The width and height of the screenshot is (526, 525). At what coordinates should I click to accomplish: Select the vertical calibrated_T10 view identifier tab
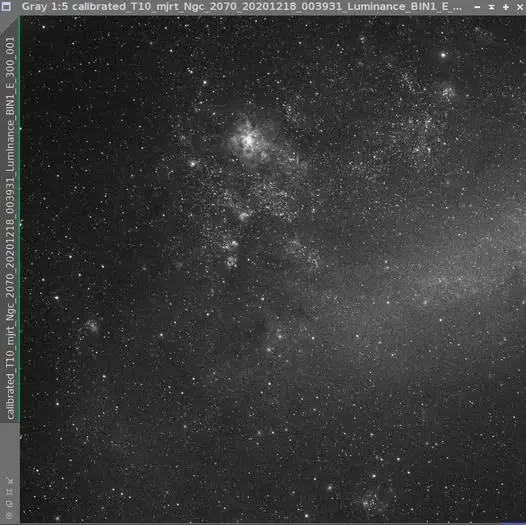point(10,228)
